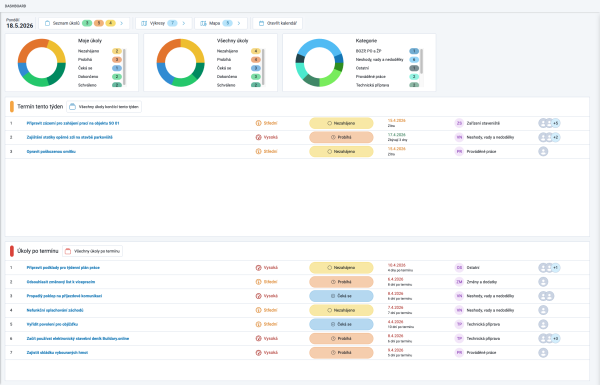This screenshot has height=385, width=600.
Task: Click the chevron on the Výkresy button
Action: point(184,23)
